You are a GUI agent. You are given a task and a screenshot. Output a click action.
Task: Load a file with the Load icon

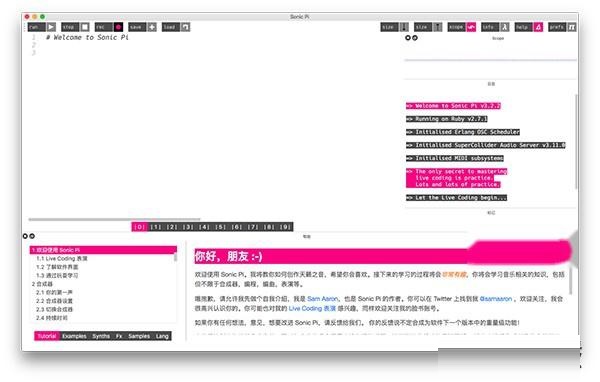coord(185,27)
